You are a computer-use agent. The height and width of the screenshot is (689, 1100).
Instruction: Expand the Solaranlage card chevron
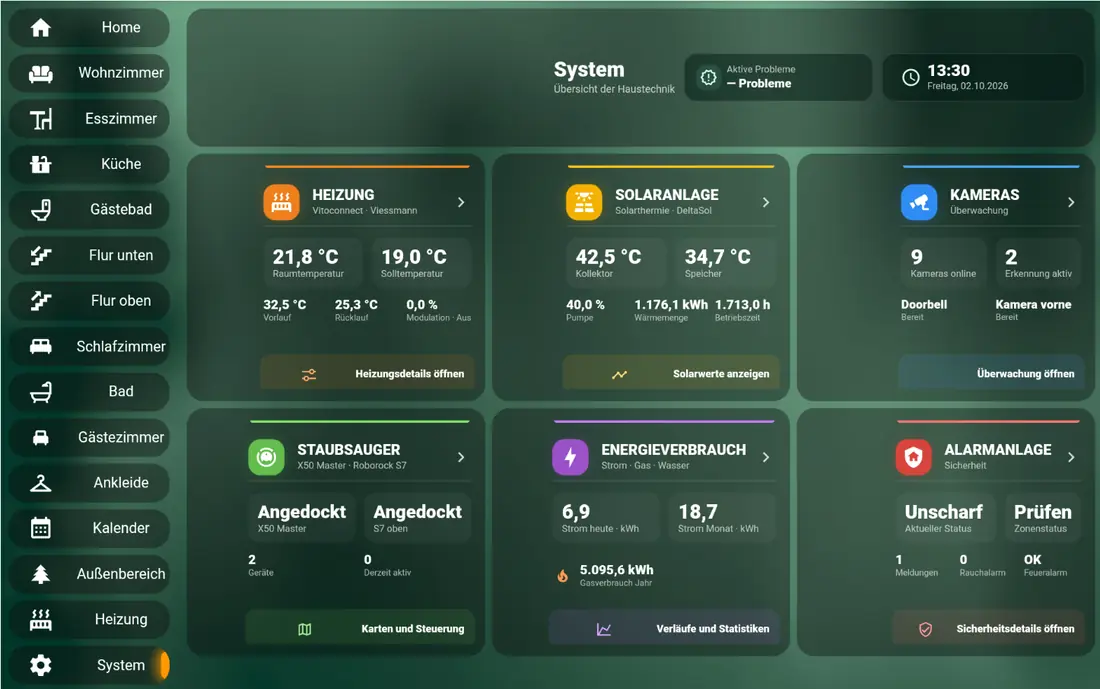pos(766,202)
